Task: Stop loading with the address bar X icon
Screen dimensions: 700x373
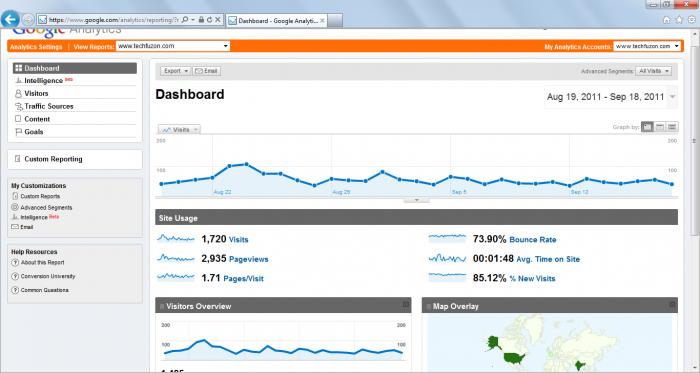Action: coord(218,20)
